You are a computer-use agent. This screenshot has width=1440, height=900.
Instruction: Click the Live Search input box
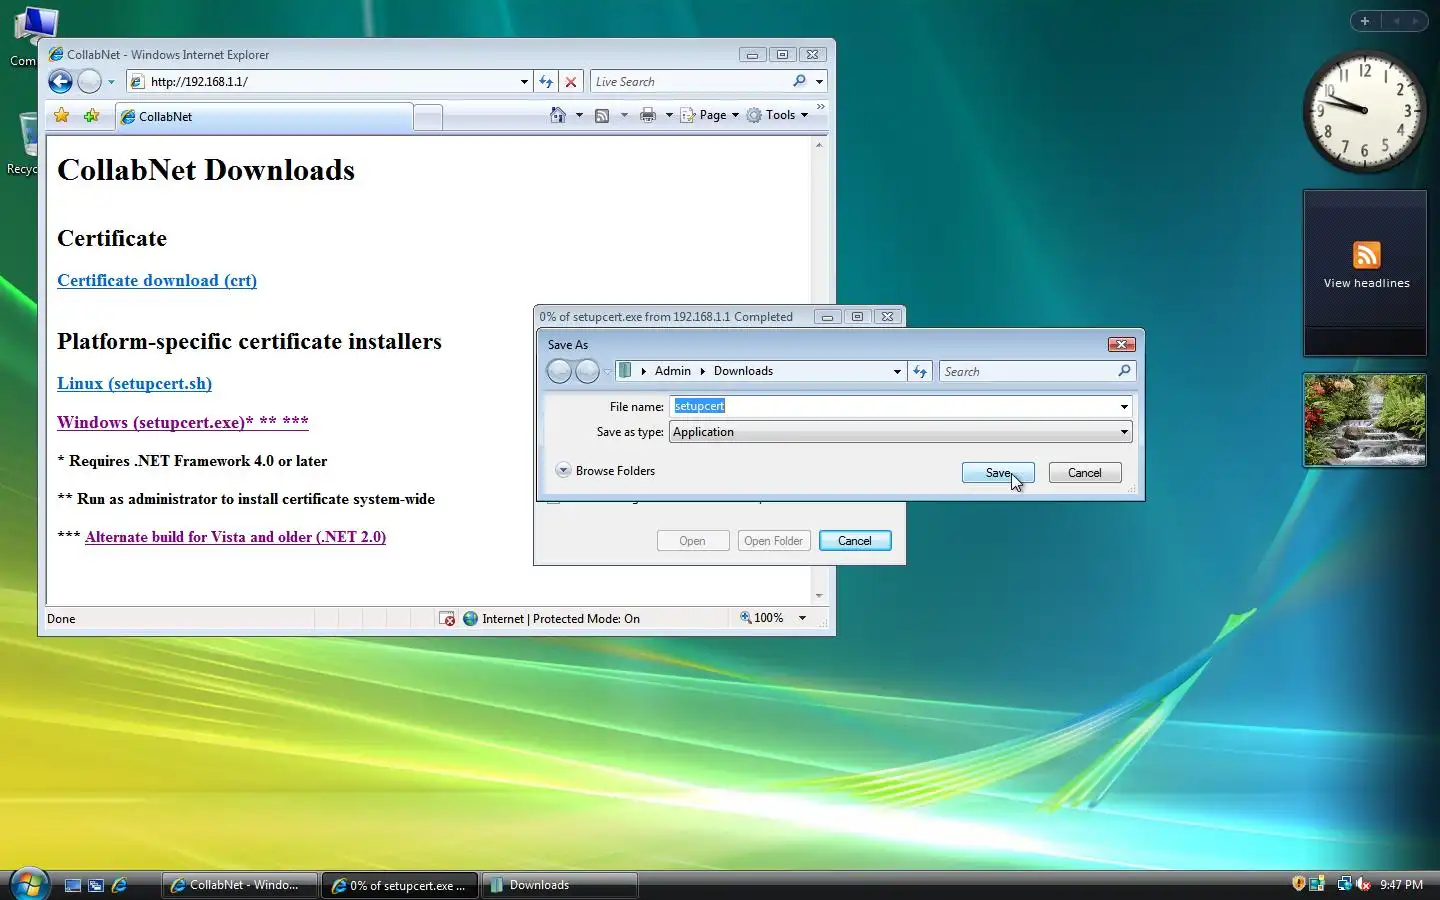click(690, 82)
